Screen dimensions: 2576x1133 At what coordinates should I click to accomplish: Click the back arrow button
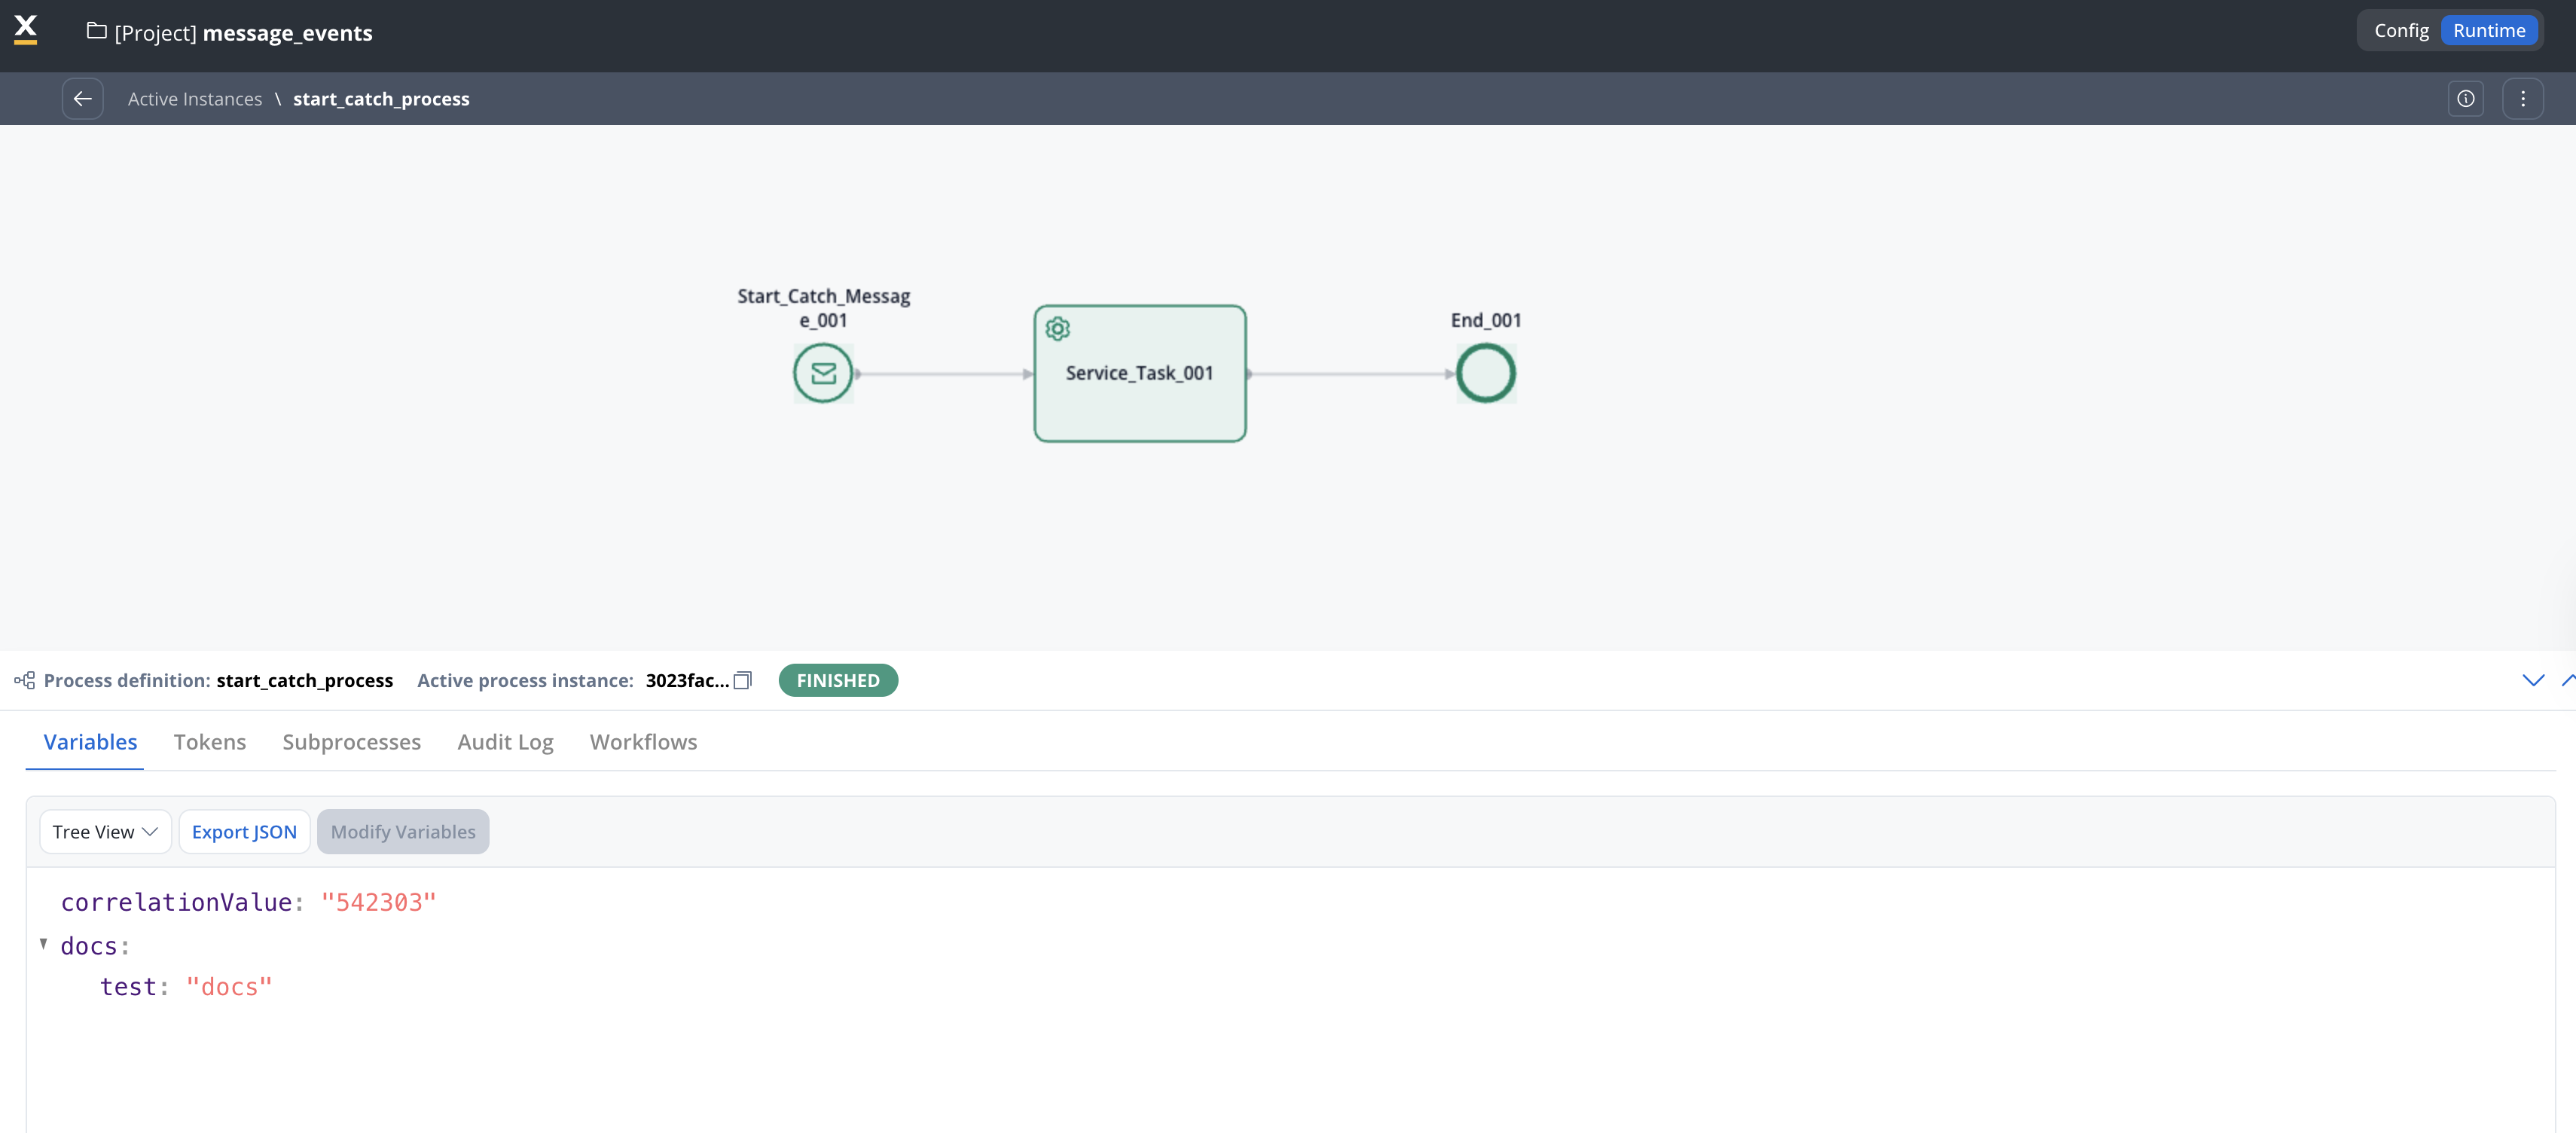pos(82,99)
